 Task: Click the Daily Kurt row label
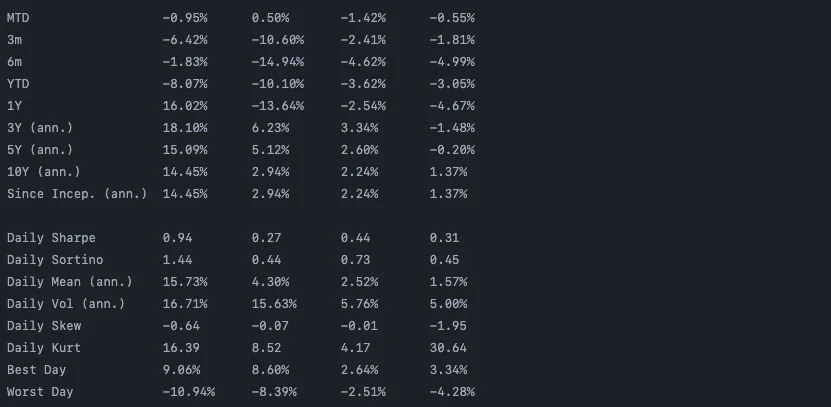[44, 348]
